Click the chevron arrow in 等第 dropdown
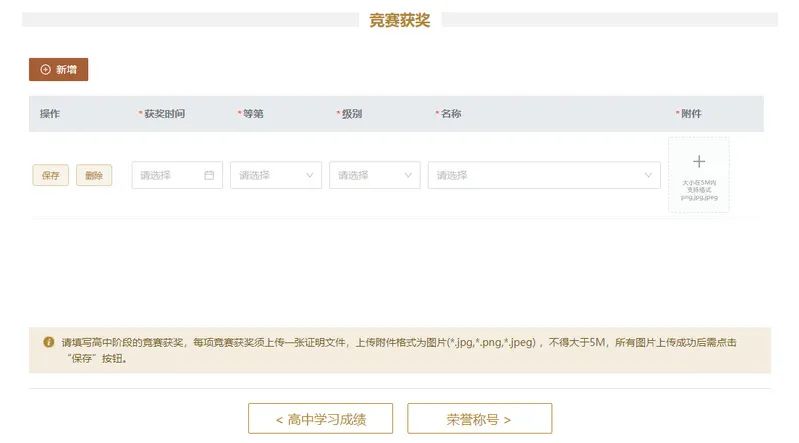The width and height of the screenshot is (799, 443). click(x=309, y=175)
